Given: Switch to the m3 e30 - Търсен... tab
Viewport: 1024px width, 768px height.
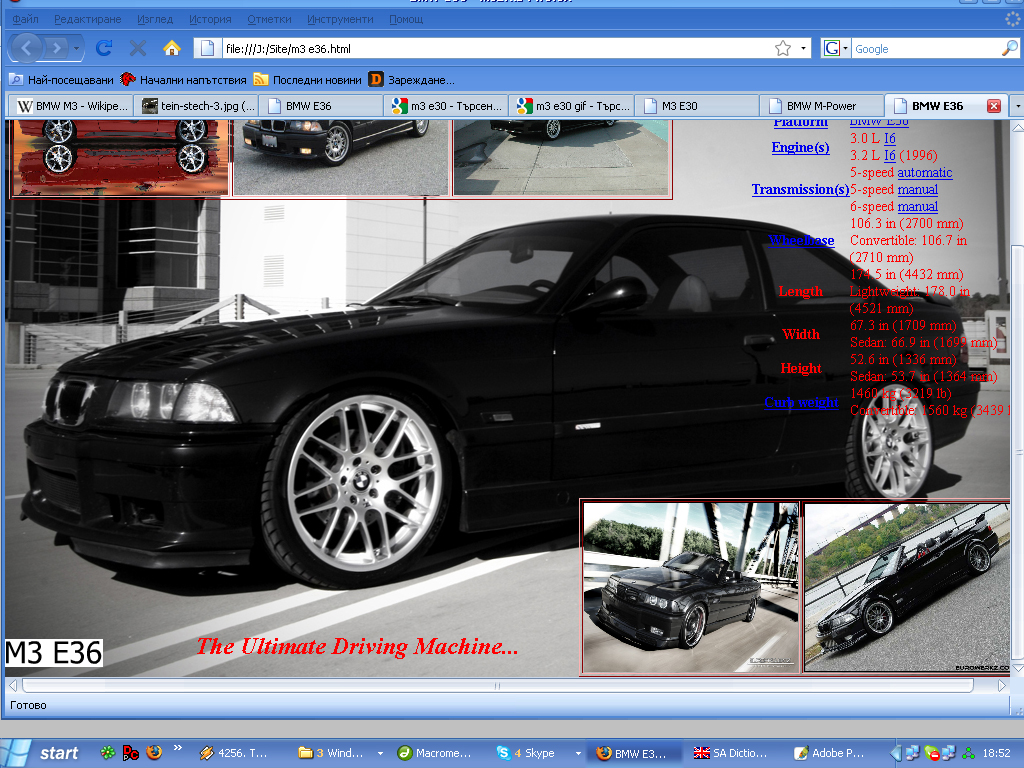Looking at the screenshot, I should pyautogui.click(x=447, y=106).
